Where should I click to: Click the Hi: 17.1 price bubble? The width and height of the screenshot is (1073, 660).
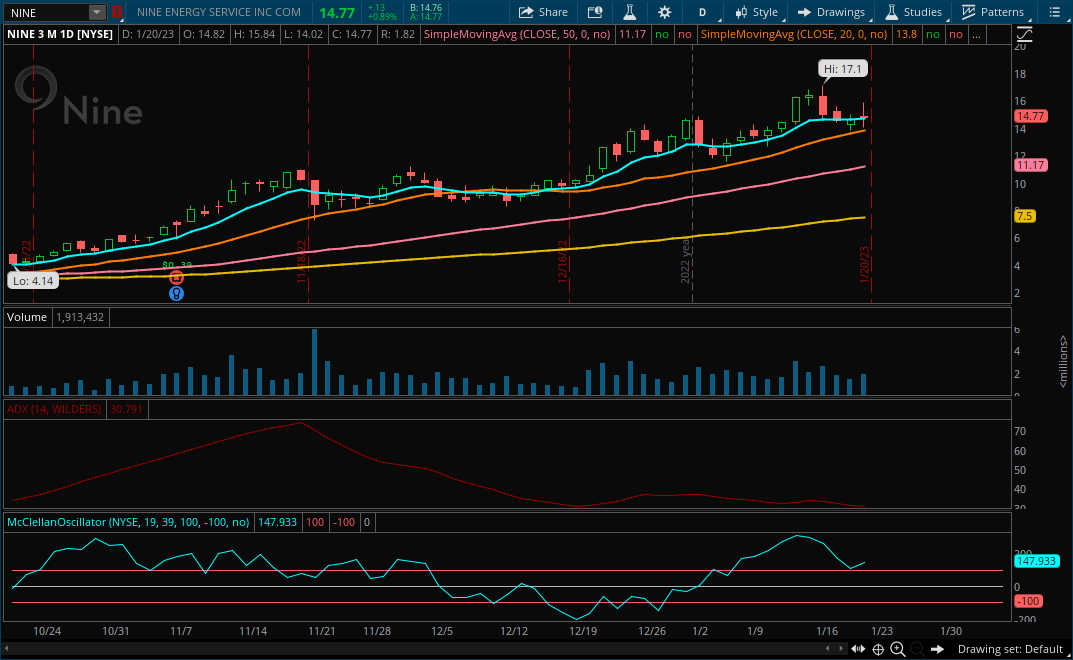point(842,68)
